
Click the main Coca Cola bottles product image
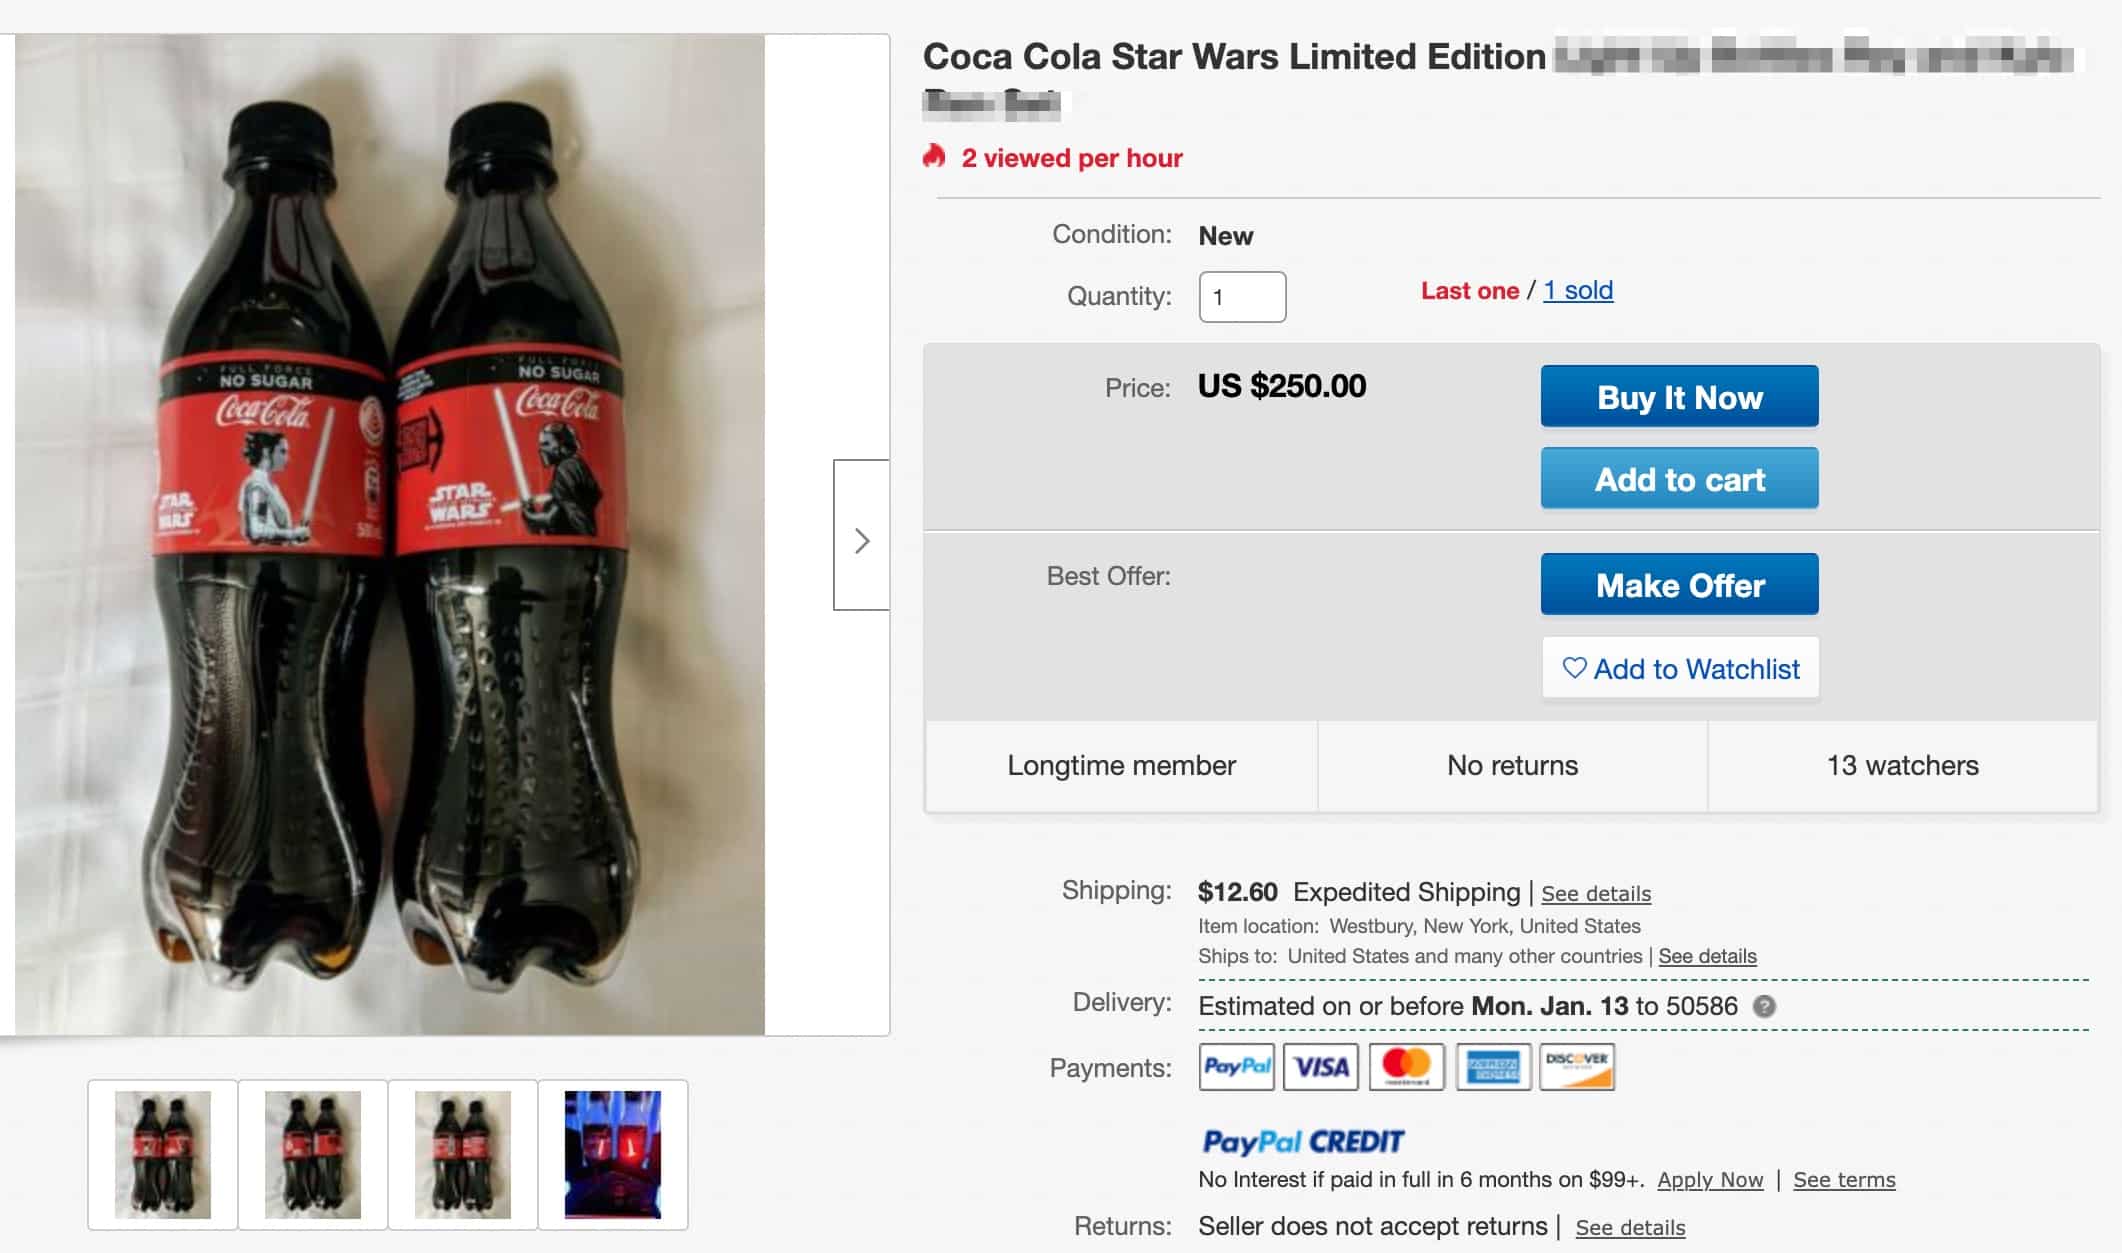(390, 535)
